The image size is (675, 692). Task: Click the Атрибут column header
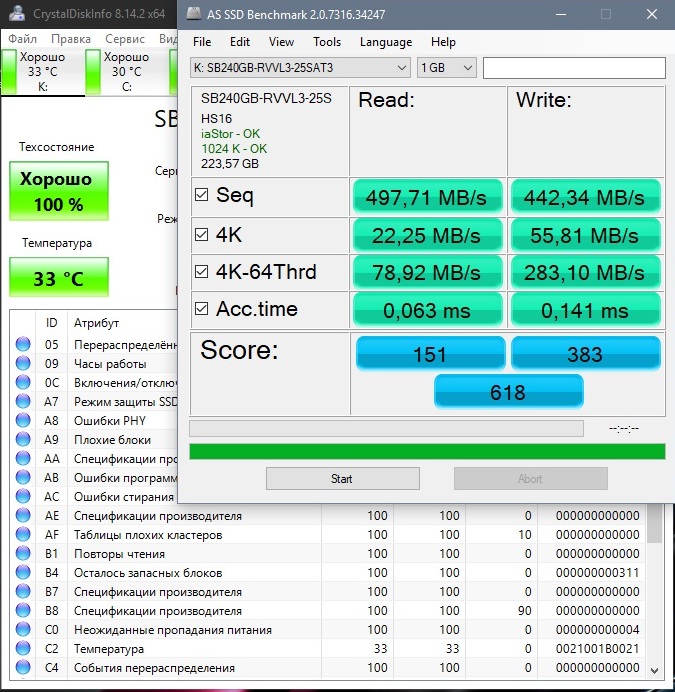[x=96, y=323]
